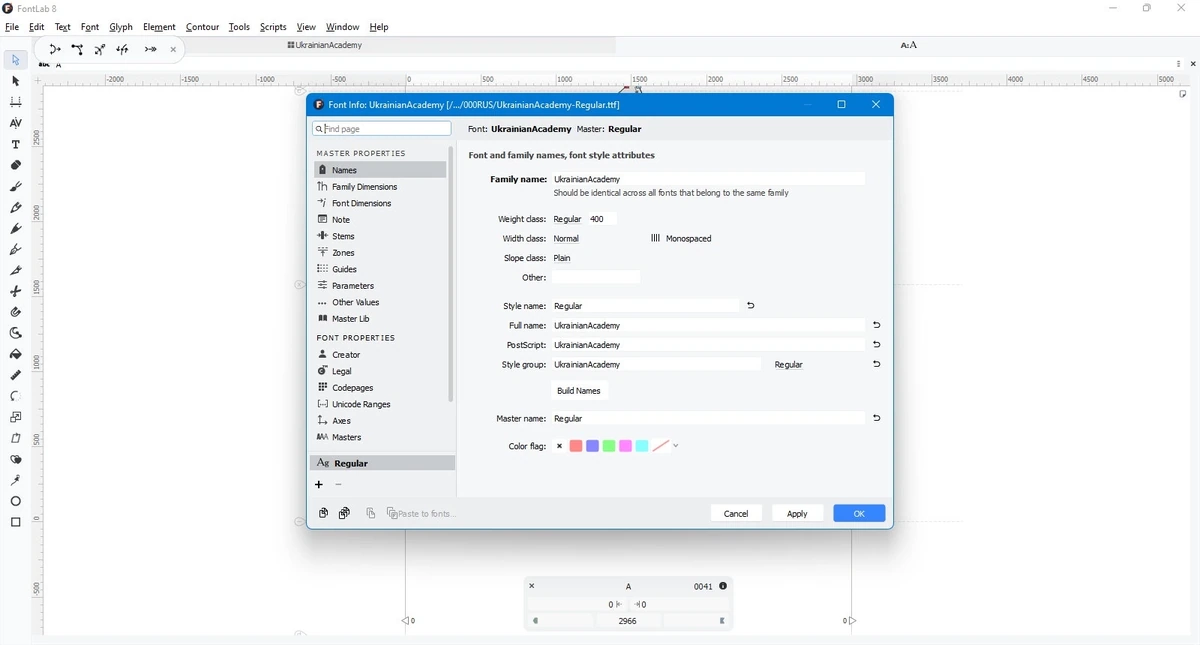Open the Contour menu
This screenshot has height=645, width=1200.
click(x=202, y=27)
